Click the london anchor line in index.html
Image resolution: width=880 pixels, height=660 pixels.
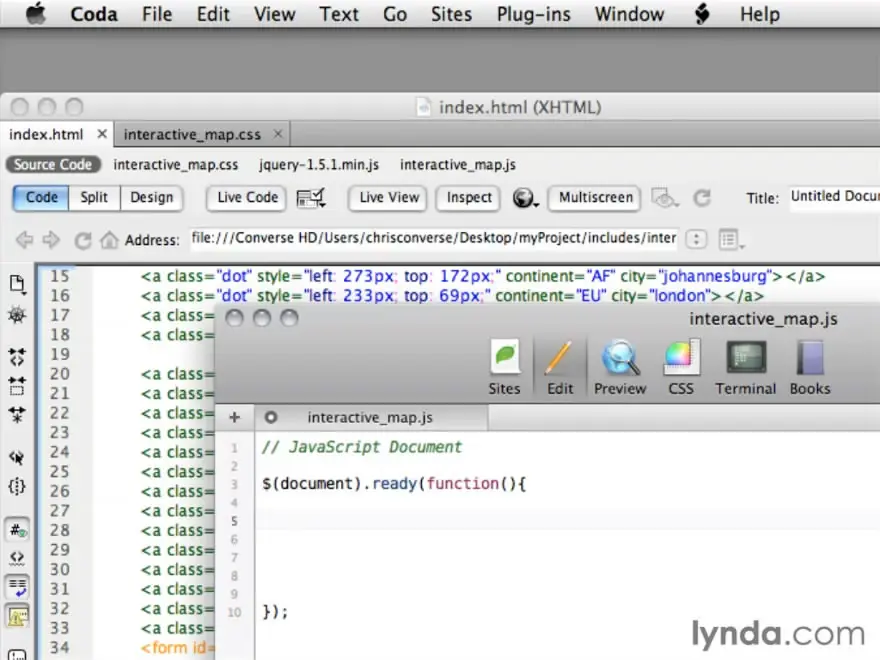[452, 296]
